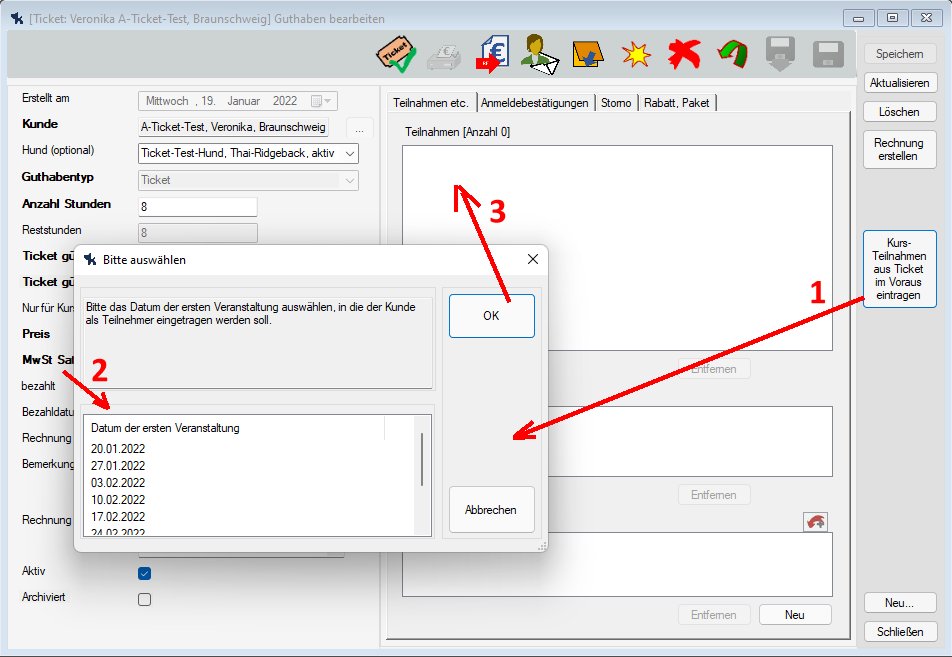Toggle the Aktiv checkbox
This screenshot has height=657, width=952.
(x=144, y=573)
